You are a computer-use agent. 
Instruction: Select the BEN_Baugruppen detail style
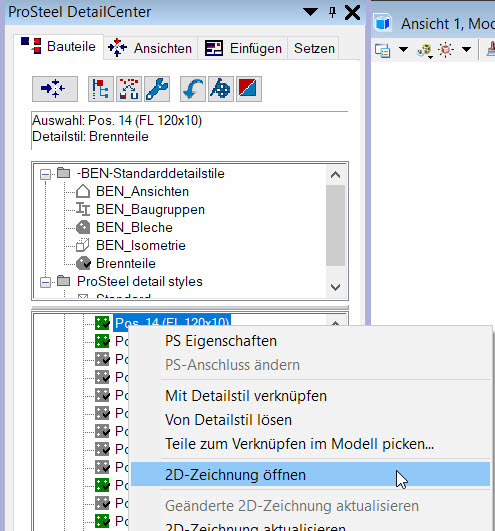(150, 209)
